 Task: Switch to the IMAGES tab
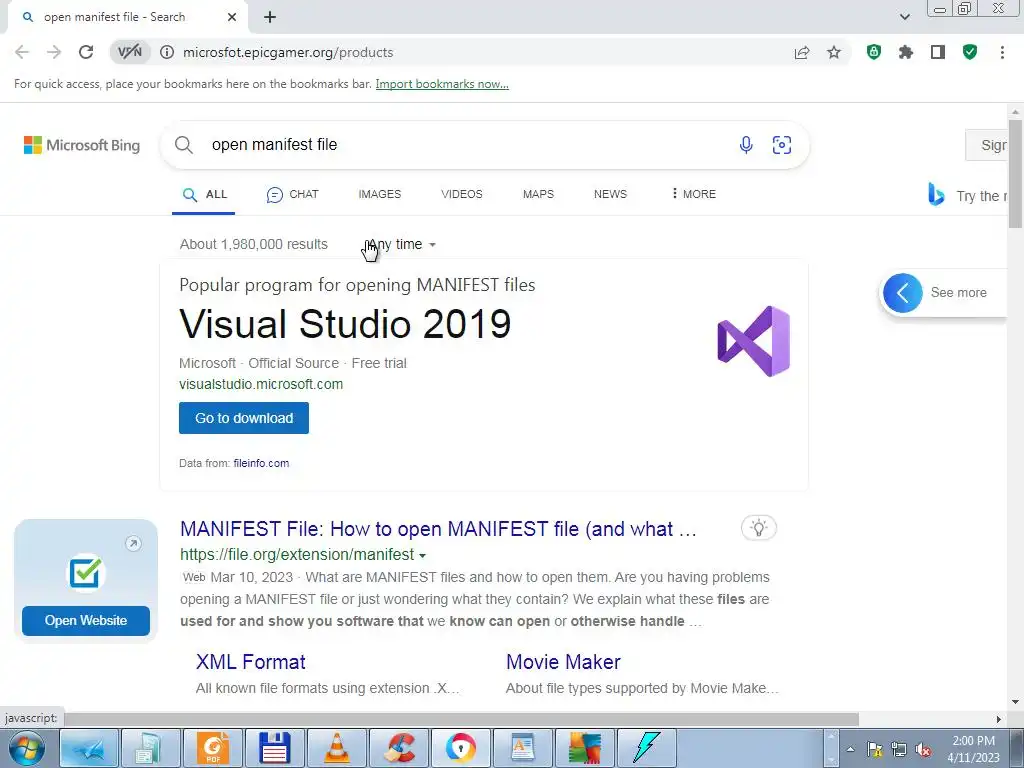(379, 195)
